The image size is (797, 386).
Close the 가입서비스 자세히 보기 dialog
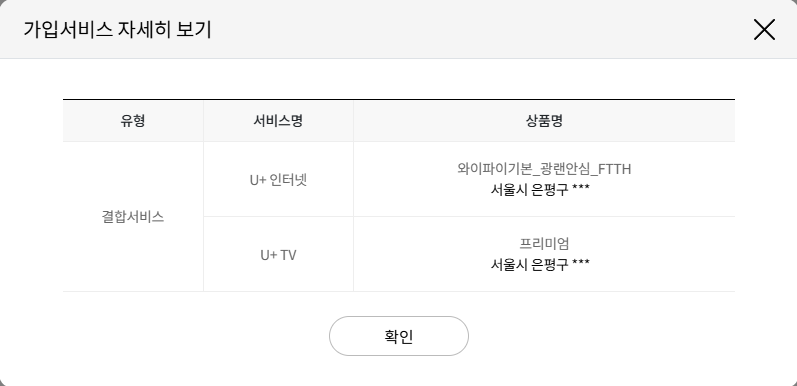coord(764,29)
